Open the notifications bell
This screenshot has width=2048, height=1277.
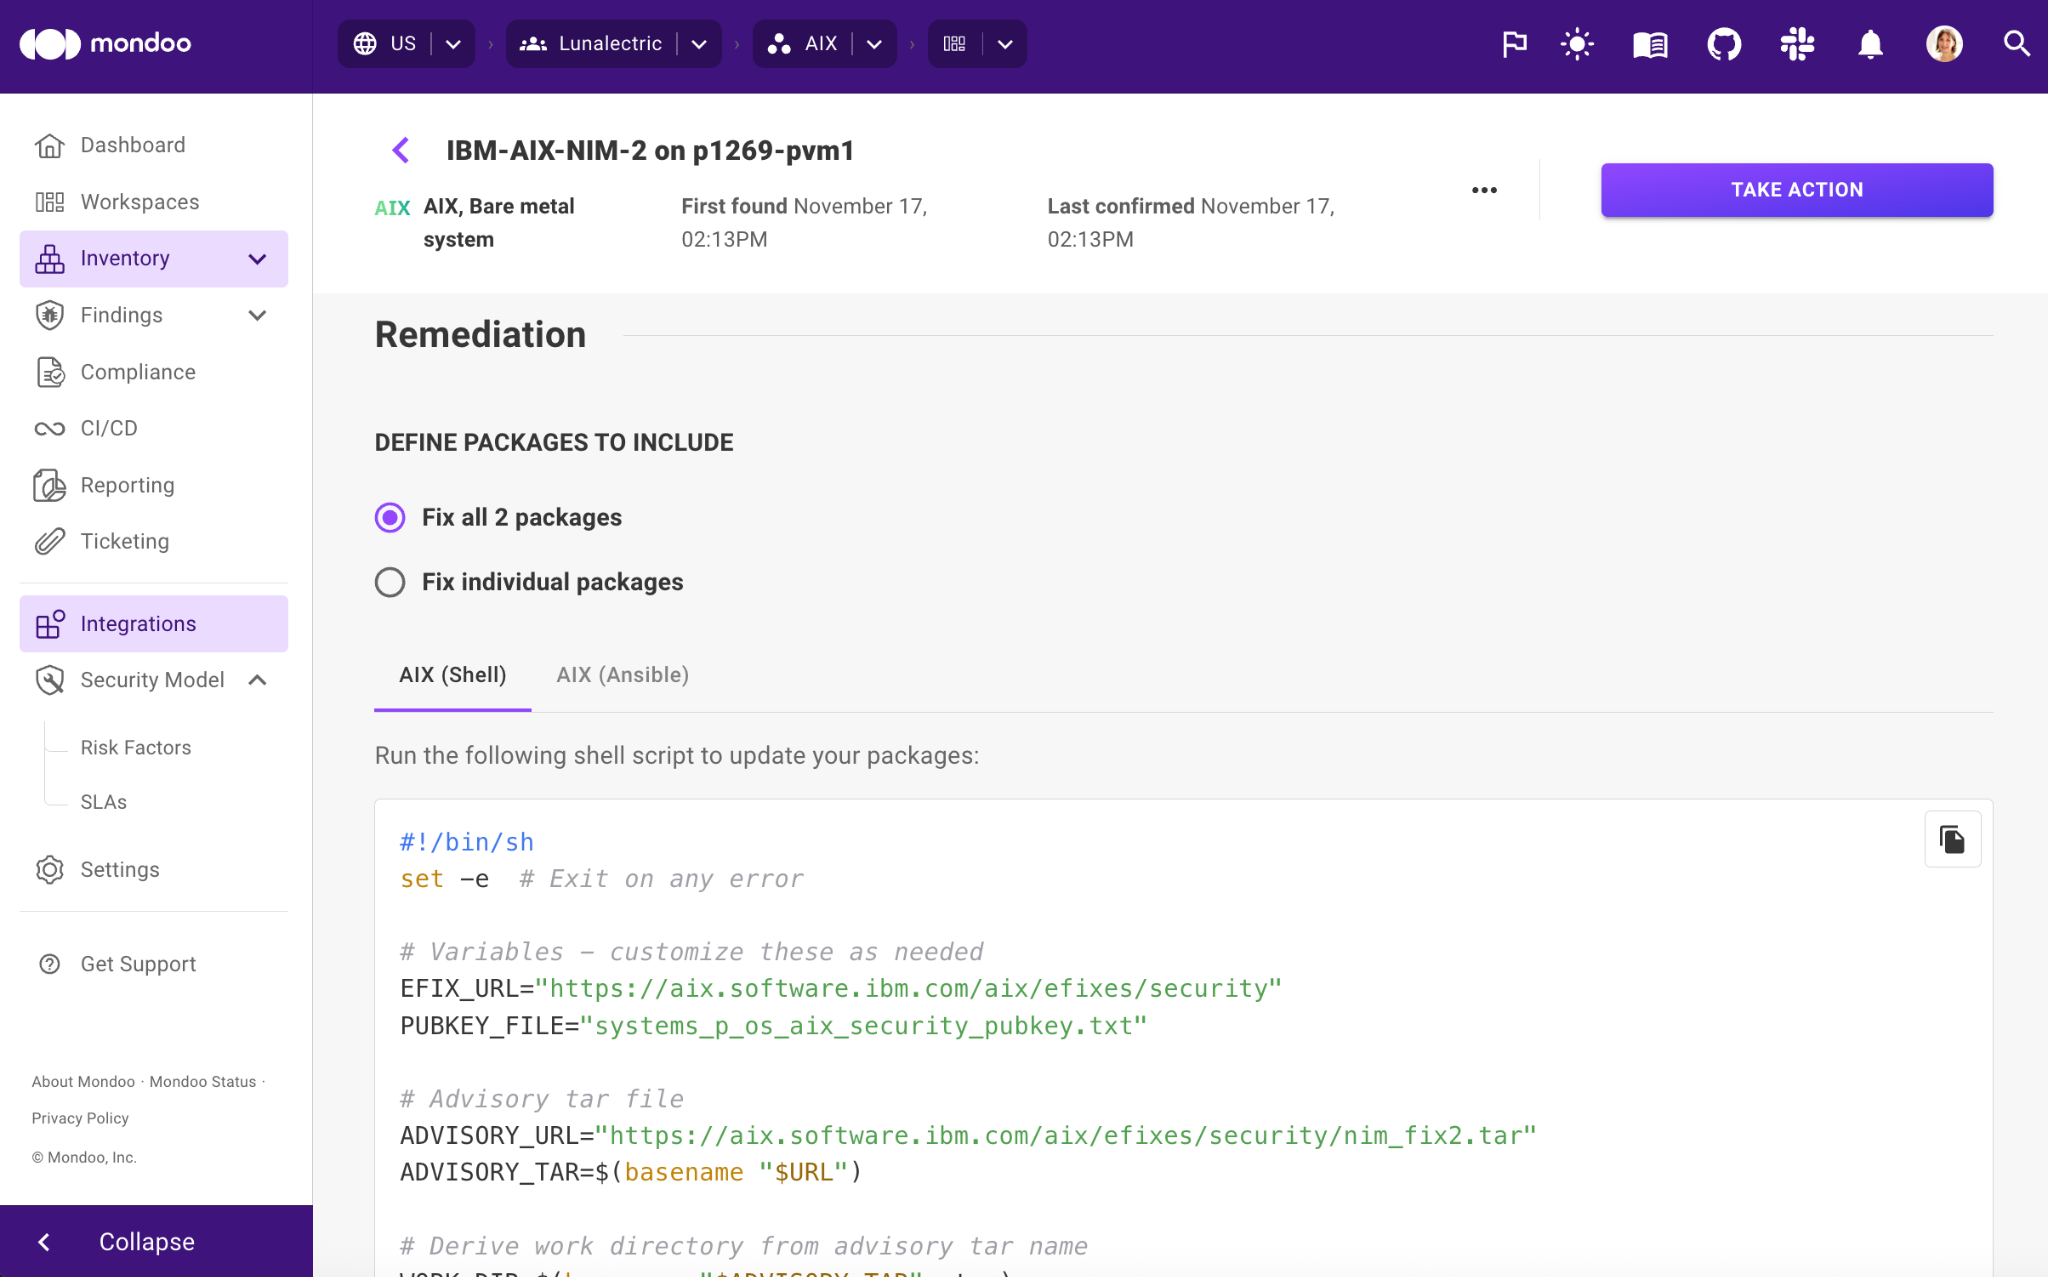coord(1870,44)
